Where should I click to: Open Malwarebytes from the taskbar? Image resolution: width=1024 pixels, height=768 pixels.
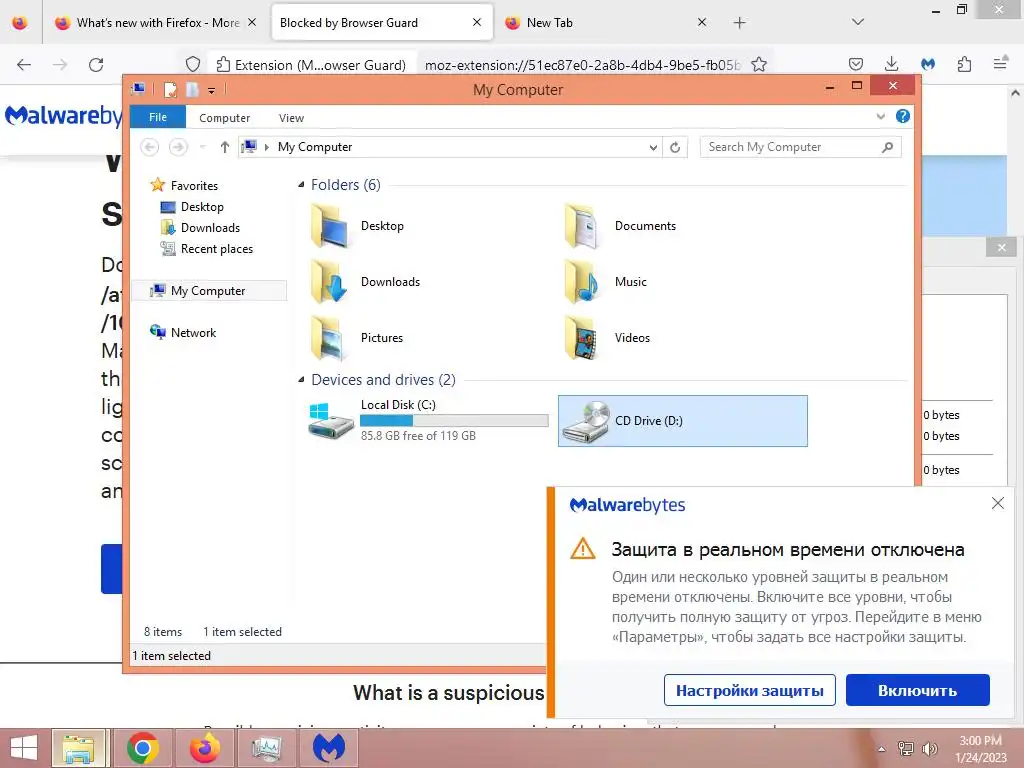point(328,748)
